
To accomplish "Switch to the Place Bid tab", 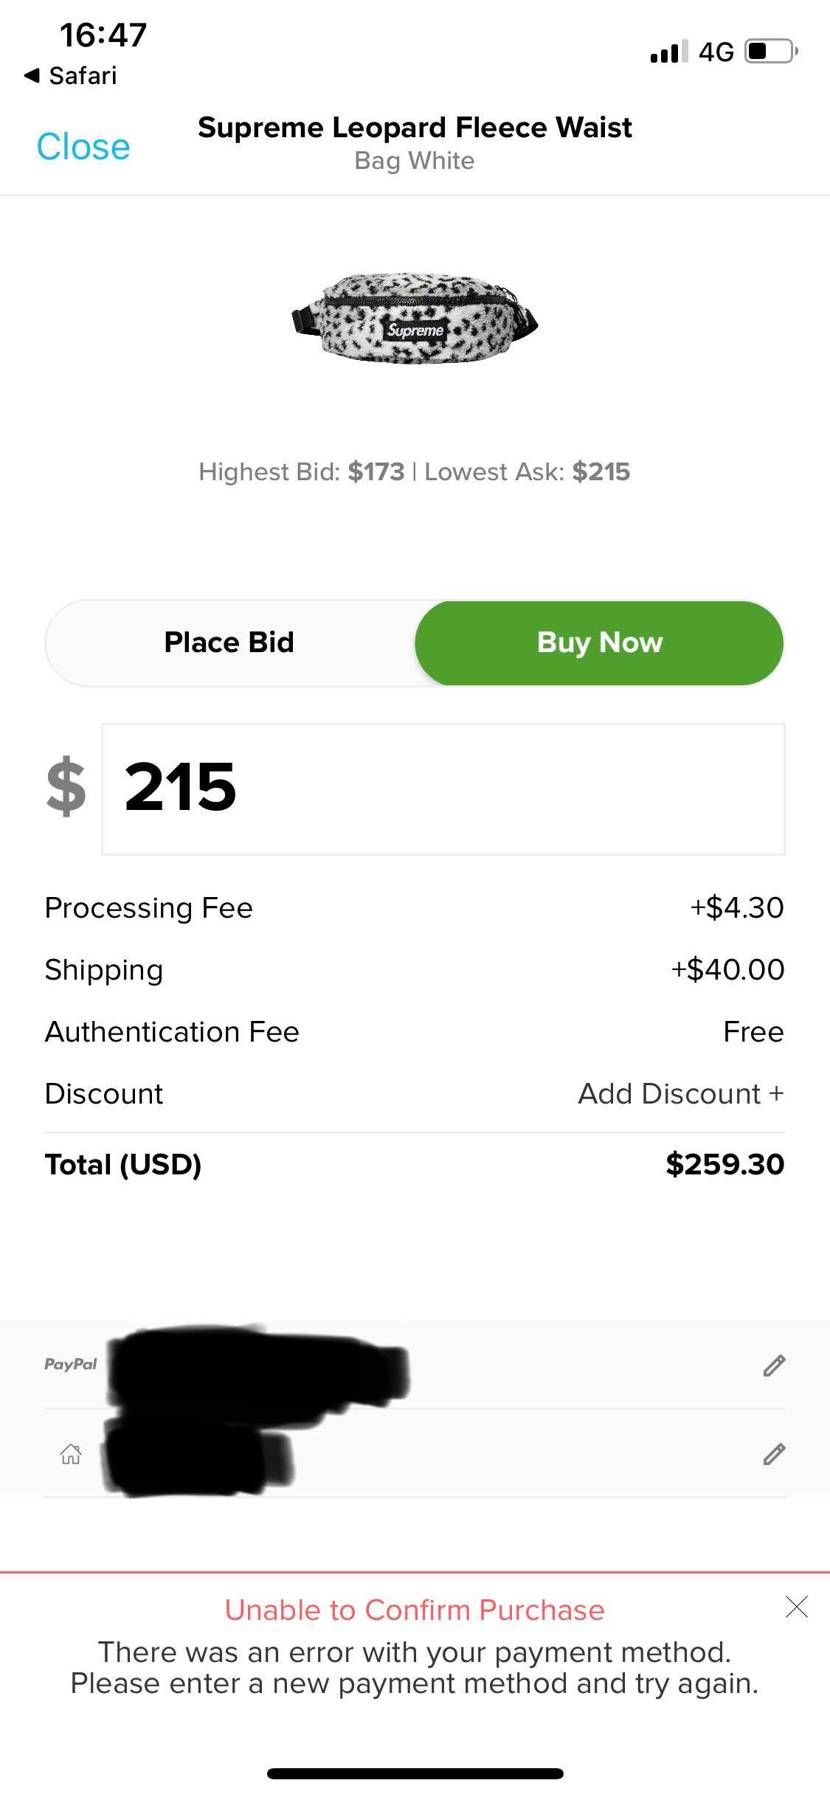I will [229, 642].
